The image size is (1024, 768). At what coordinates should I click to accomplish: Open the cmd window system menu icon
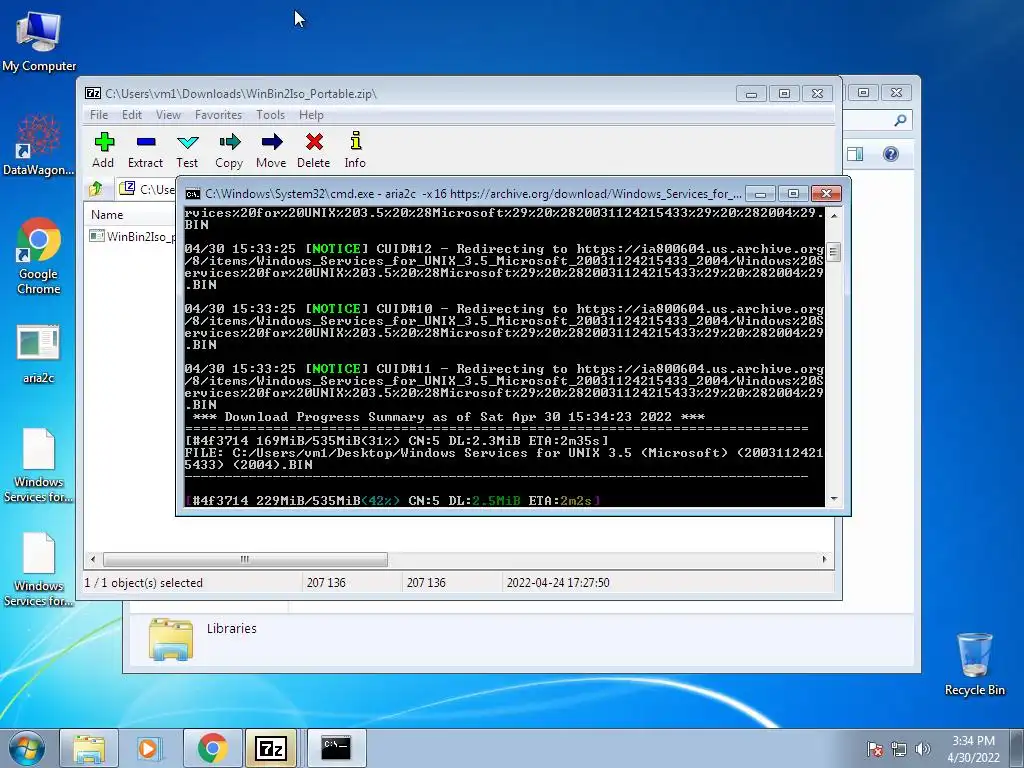(193, 194)
